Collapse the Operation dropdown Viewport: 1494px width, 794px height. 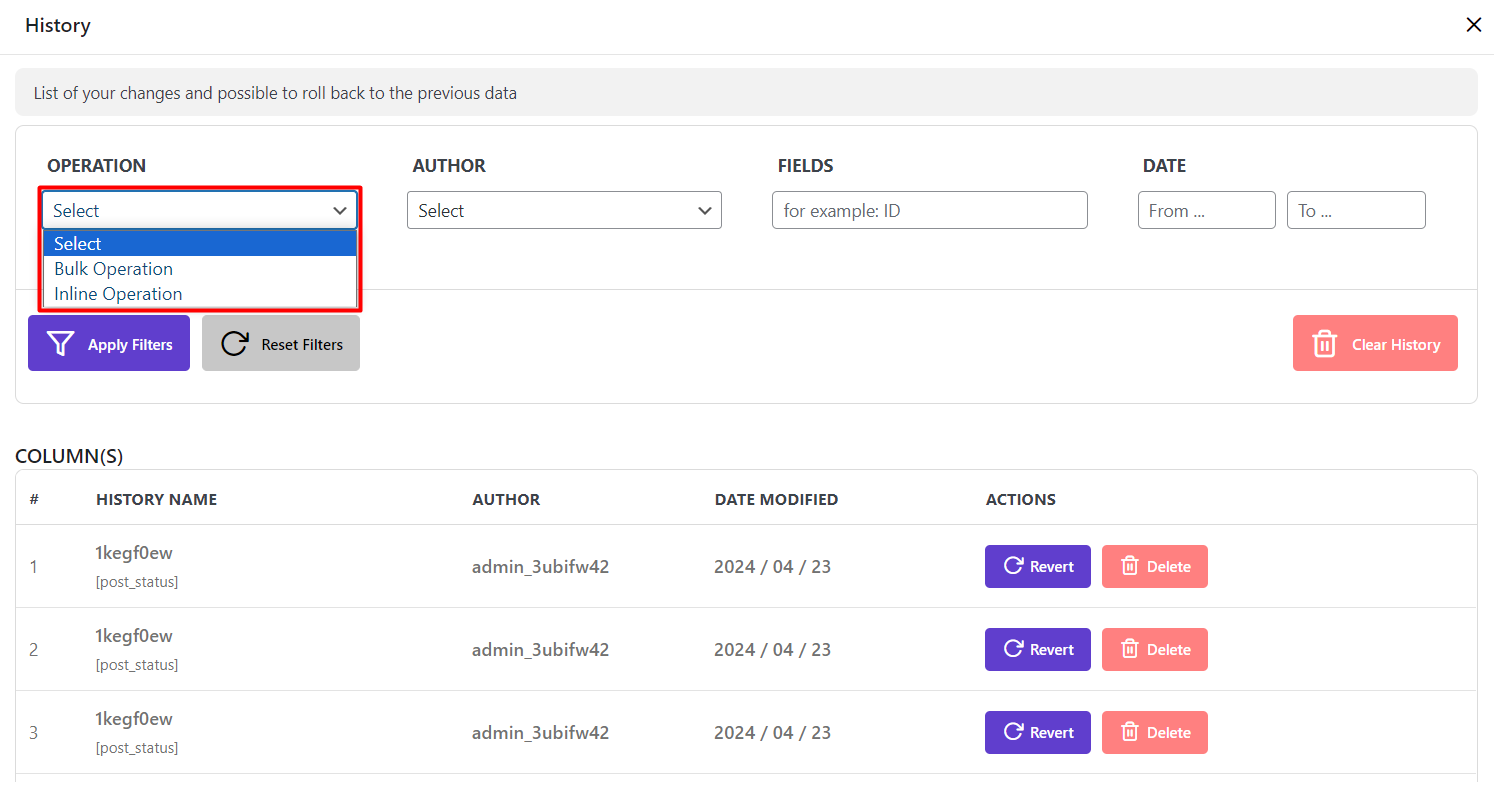pos(199,211)
